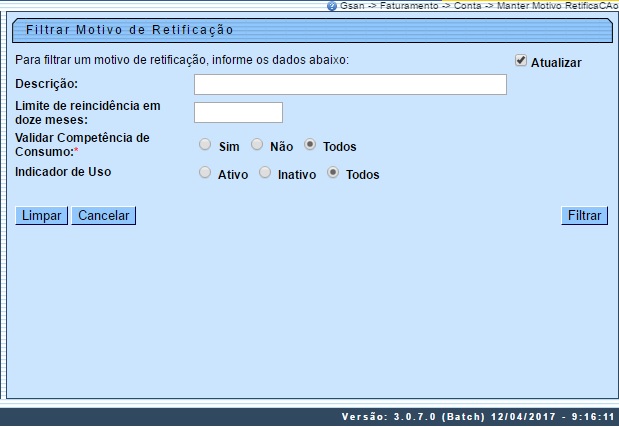Select Todos for Validar Competência de Consumo
The height and width of the screenshot is (427, 619).
[x=310, y=145]
